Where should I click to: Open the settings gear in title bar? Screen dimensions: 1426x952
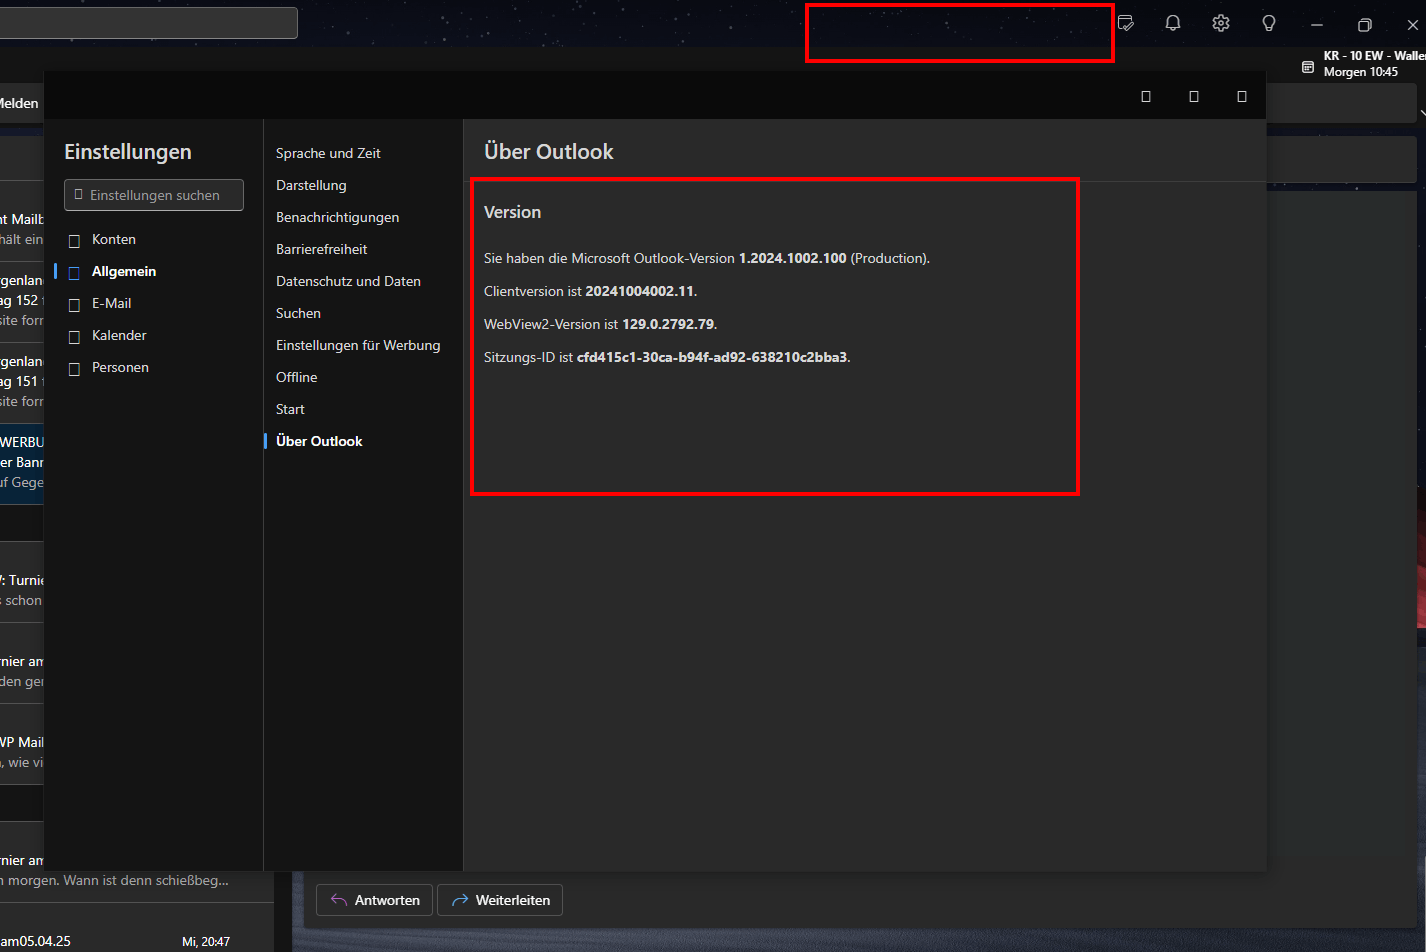pos(1221,23)
